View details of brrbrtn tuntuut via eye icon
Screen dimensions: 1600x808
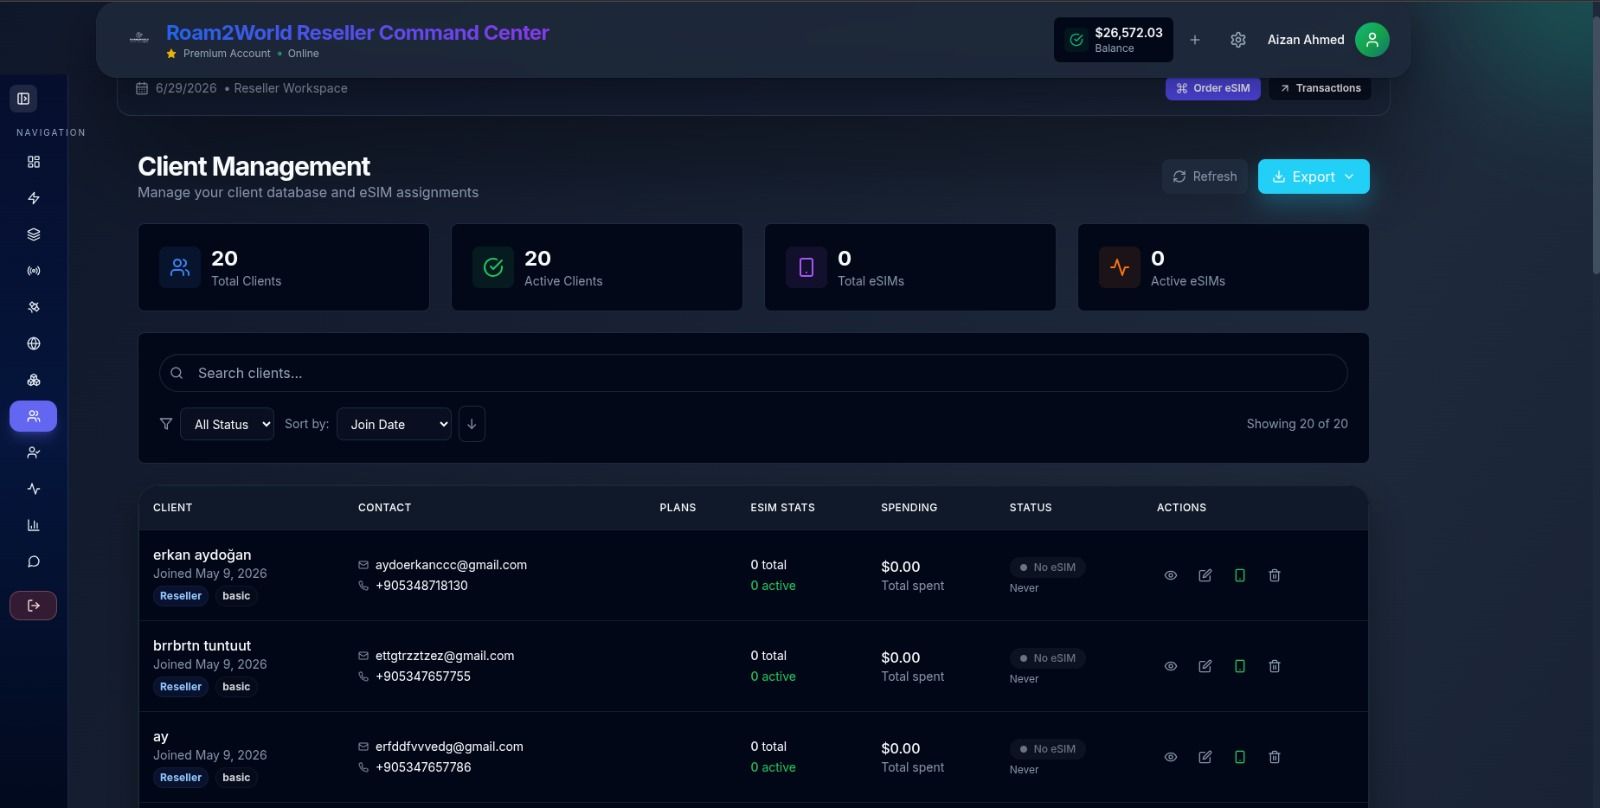point(1171,666)
